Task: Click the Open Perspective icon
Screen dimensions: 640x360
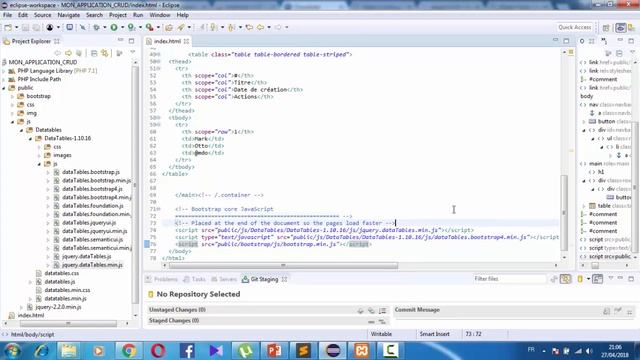Action: coord(606,28)
